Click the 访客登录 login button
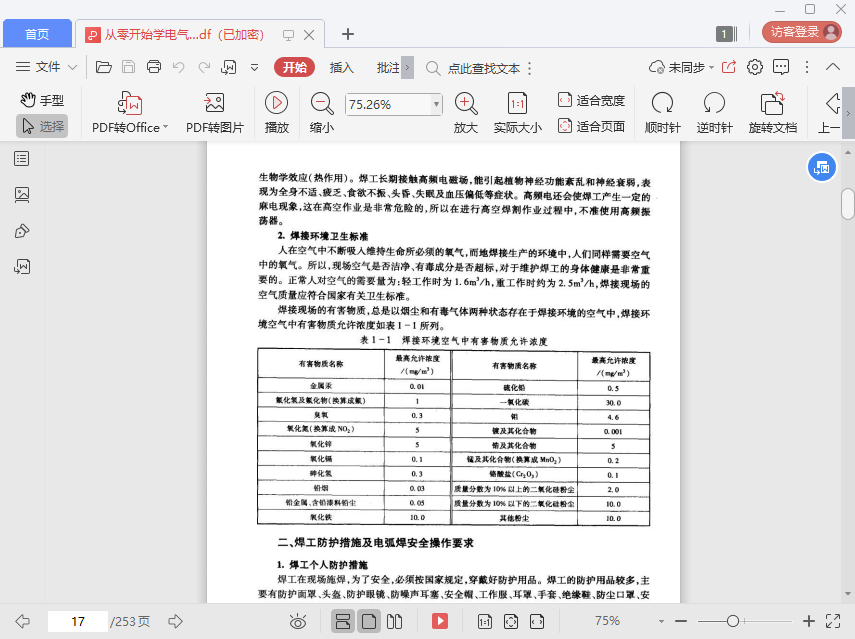This screenshot has width=855, height=639. click(x=802, y=32)
